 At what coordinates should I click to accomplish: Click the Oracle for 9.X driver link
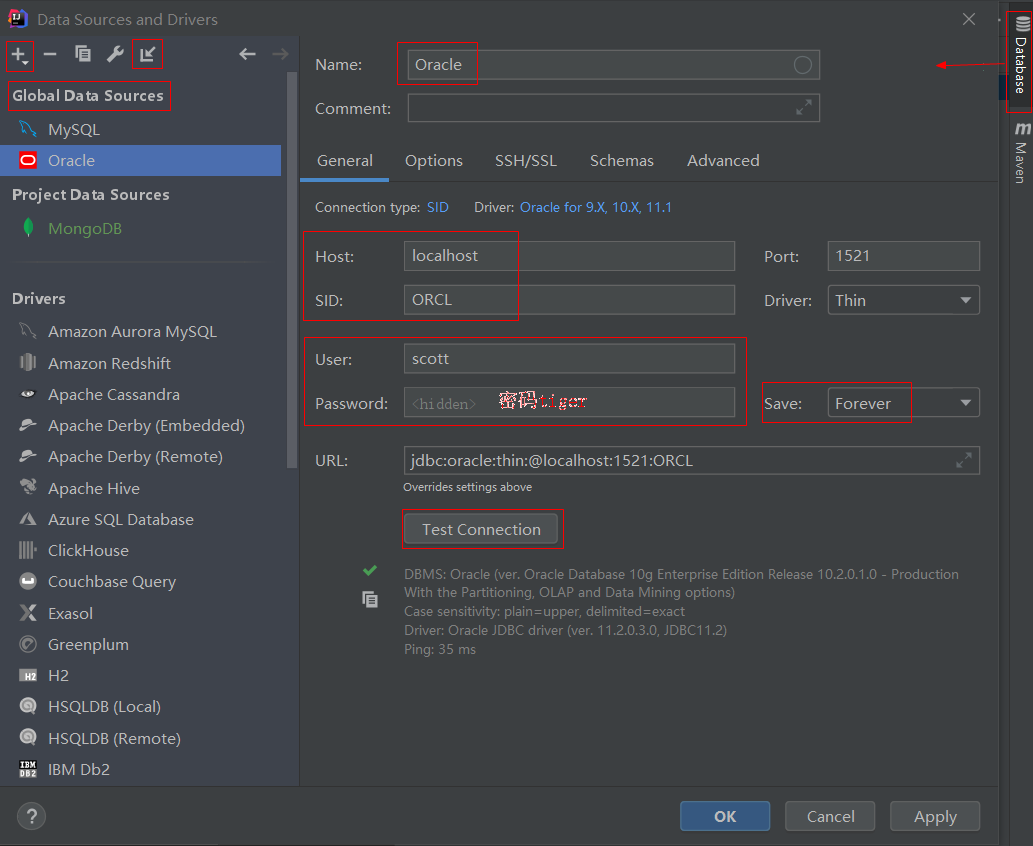pos(596,208)
